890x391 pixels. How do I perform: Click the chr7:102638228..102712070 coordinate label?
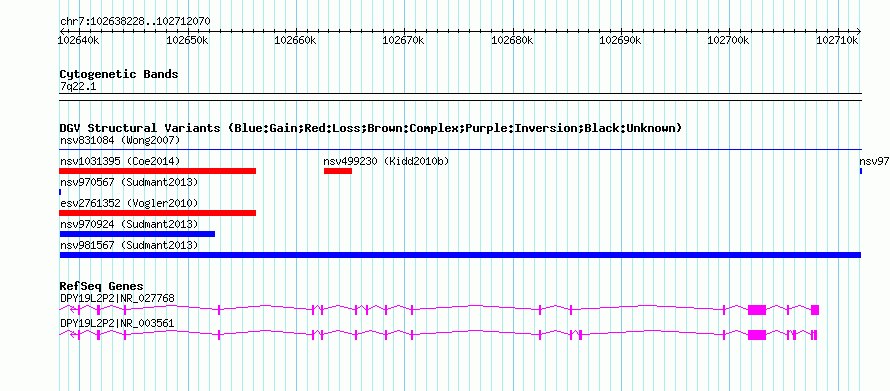pos(135,22)
